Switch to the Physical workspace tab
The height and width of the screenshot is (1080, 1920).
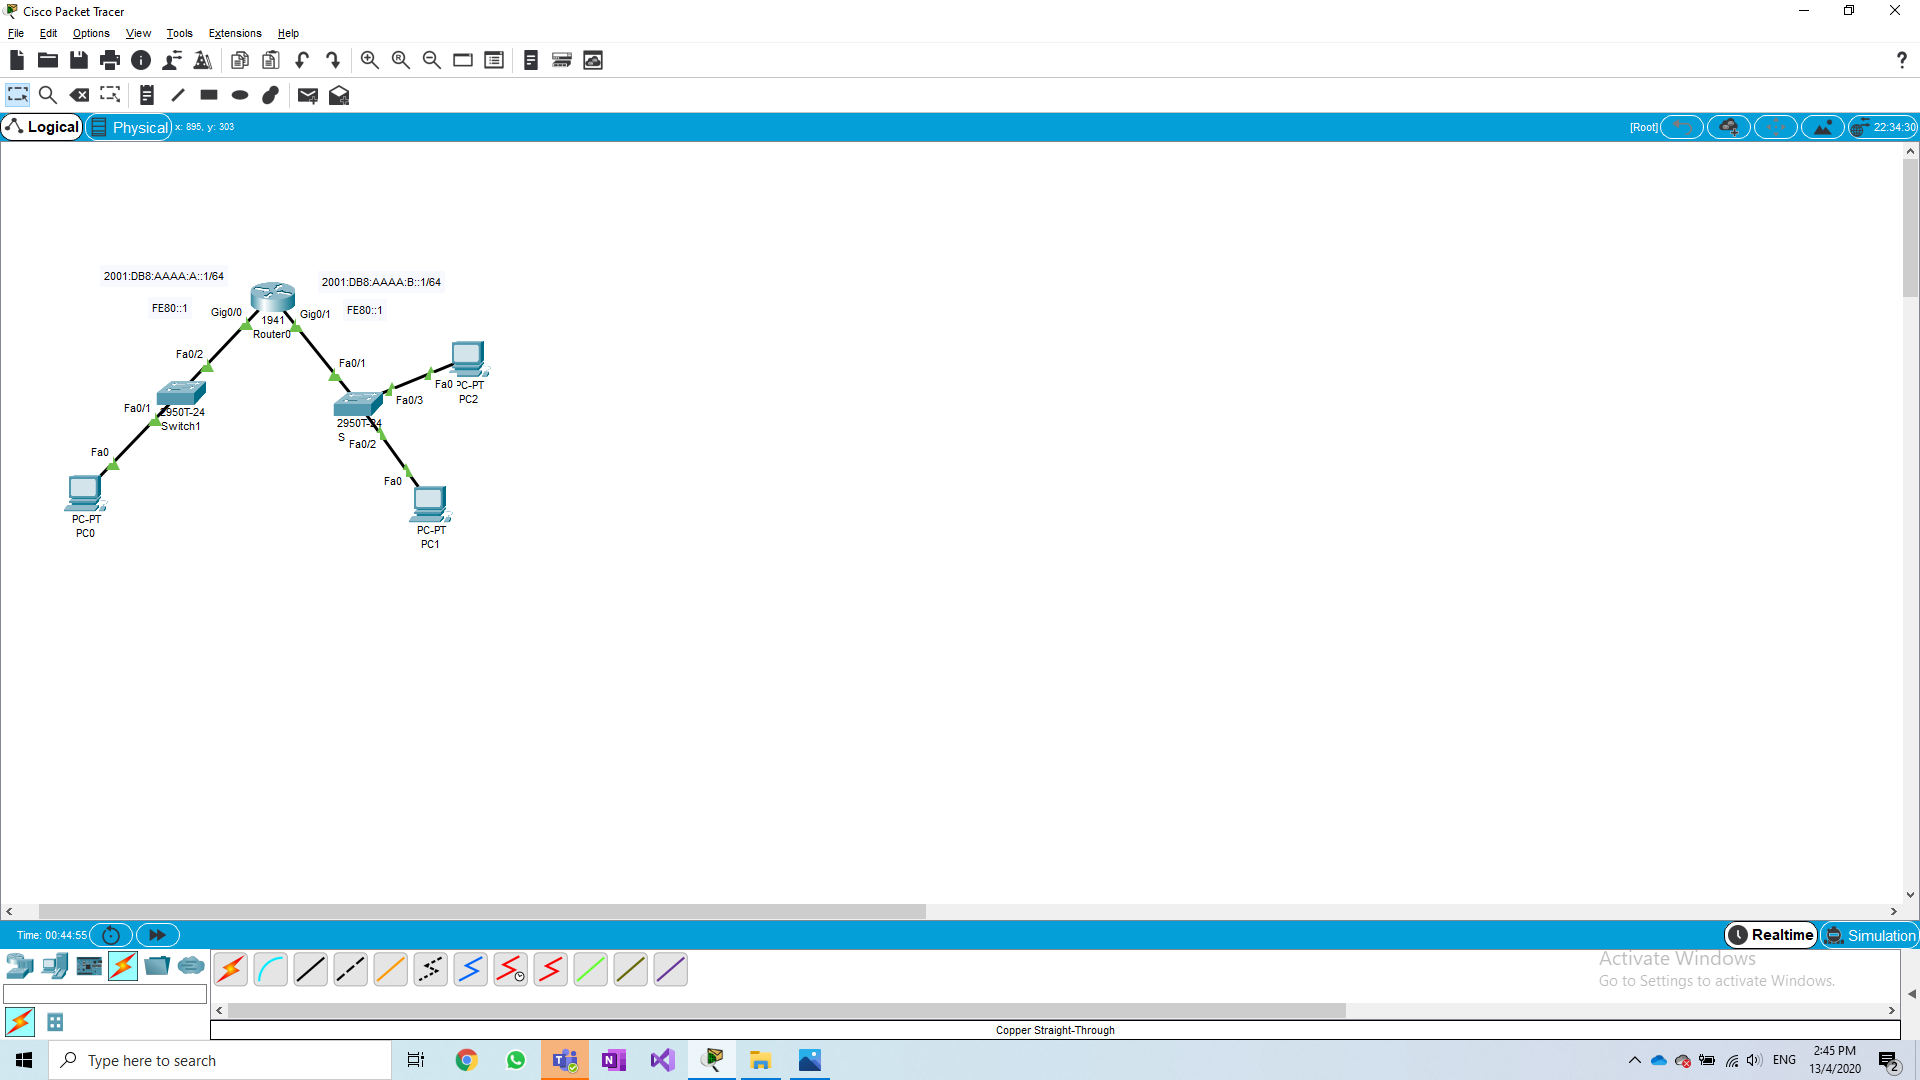tap(129, 127)
